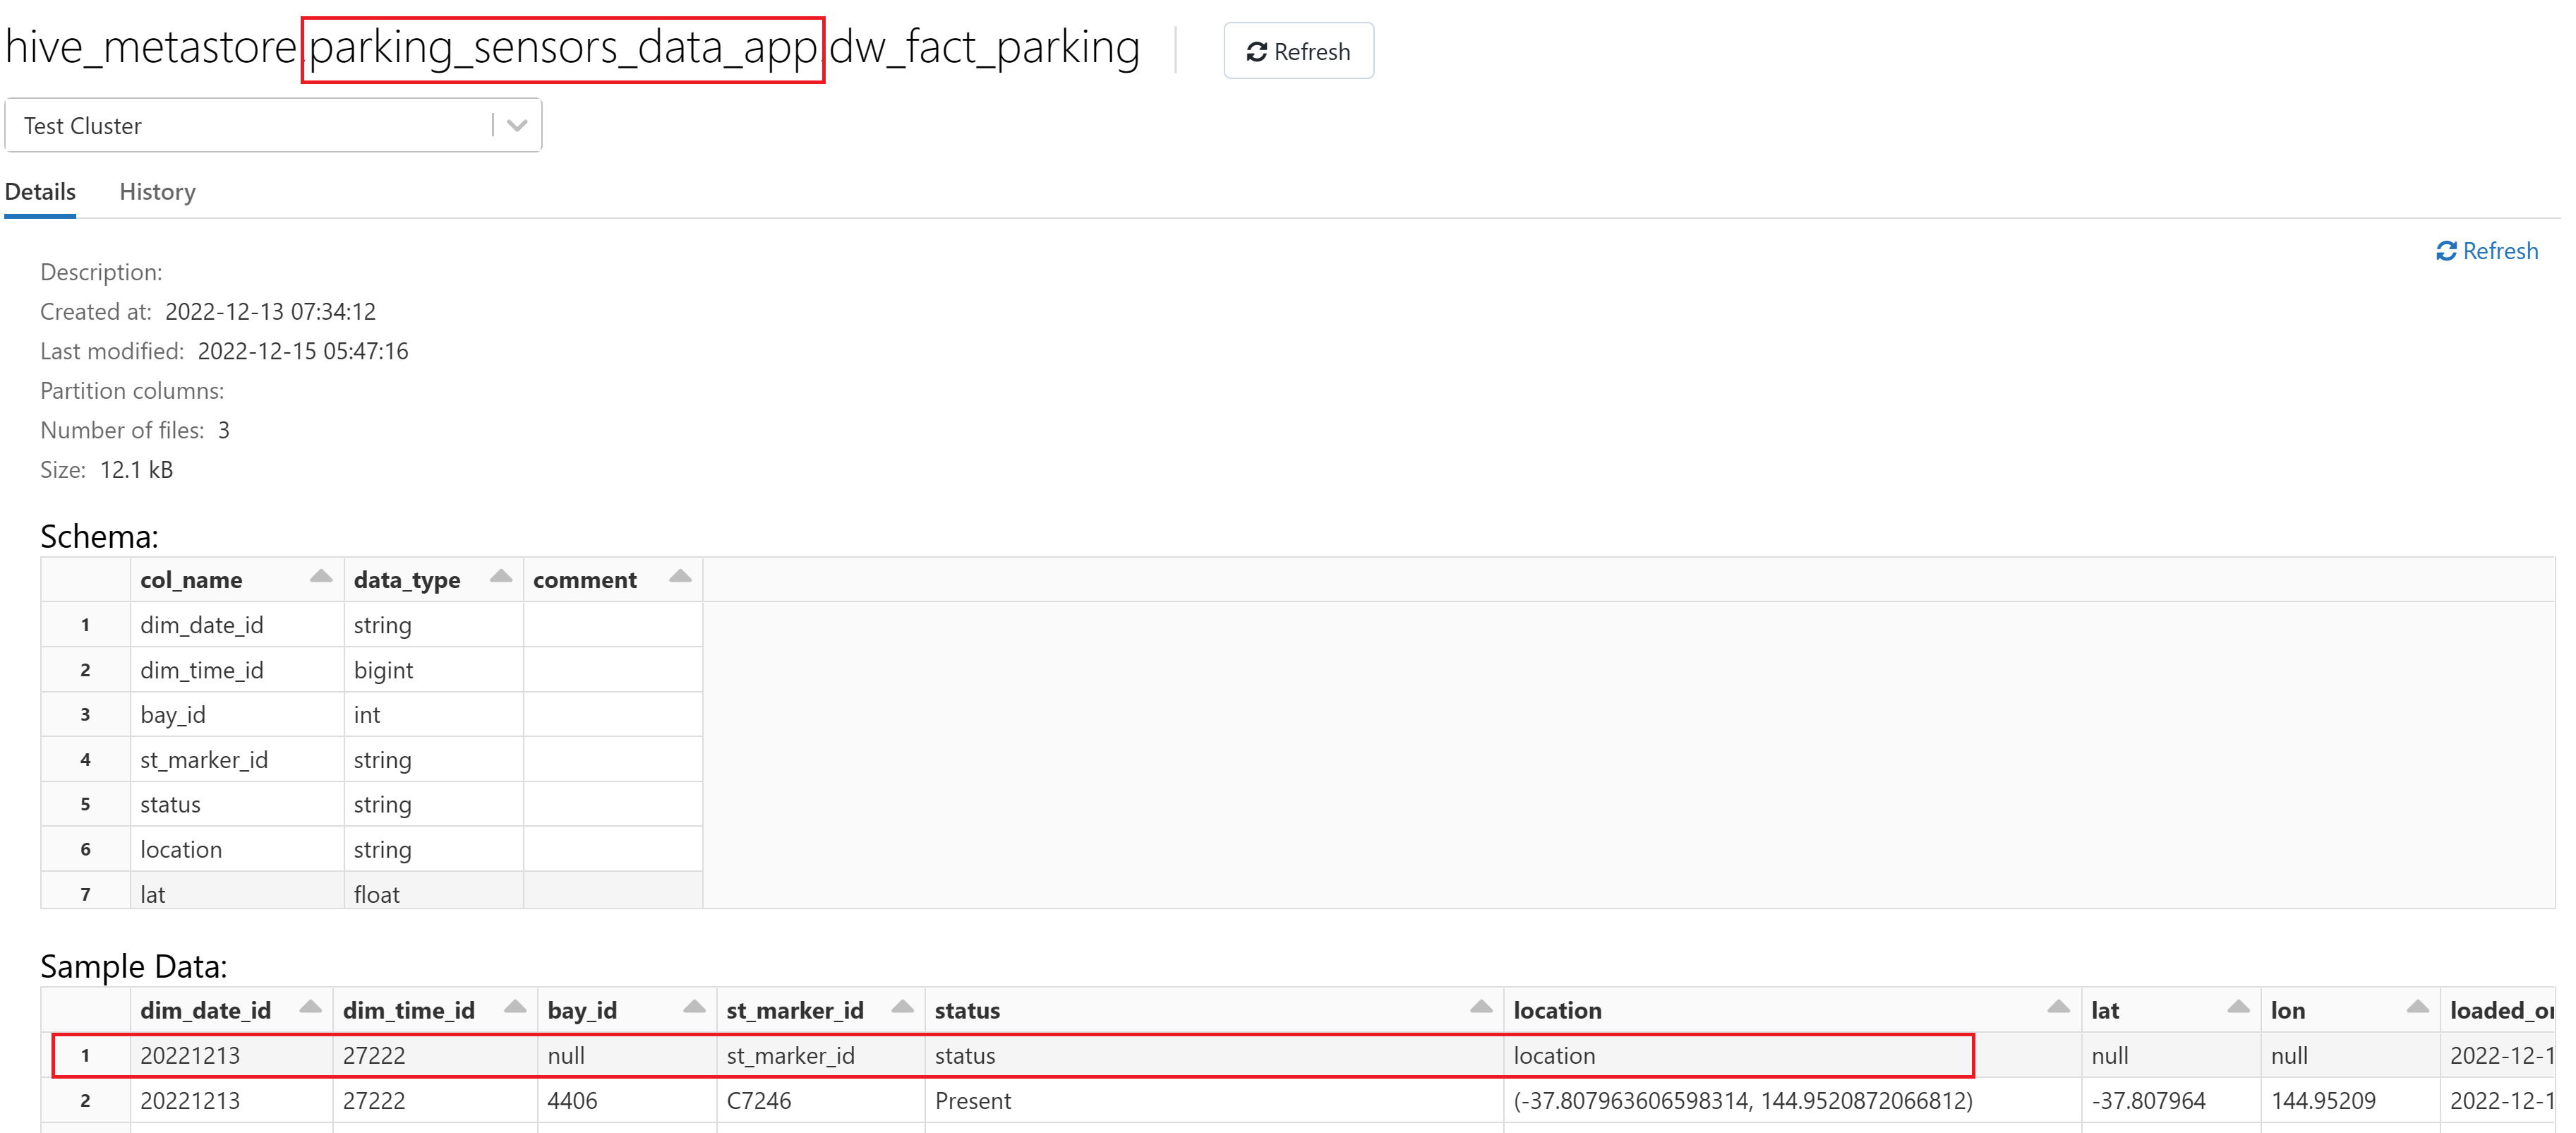Select the Details tab
Viewport: 2576px width, 1133px height.
[40, 191]
